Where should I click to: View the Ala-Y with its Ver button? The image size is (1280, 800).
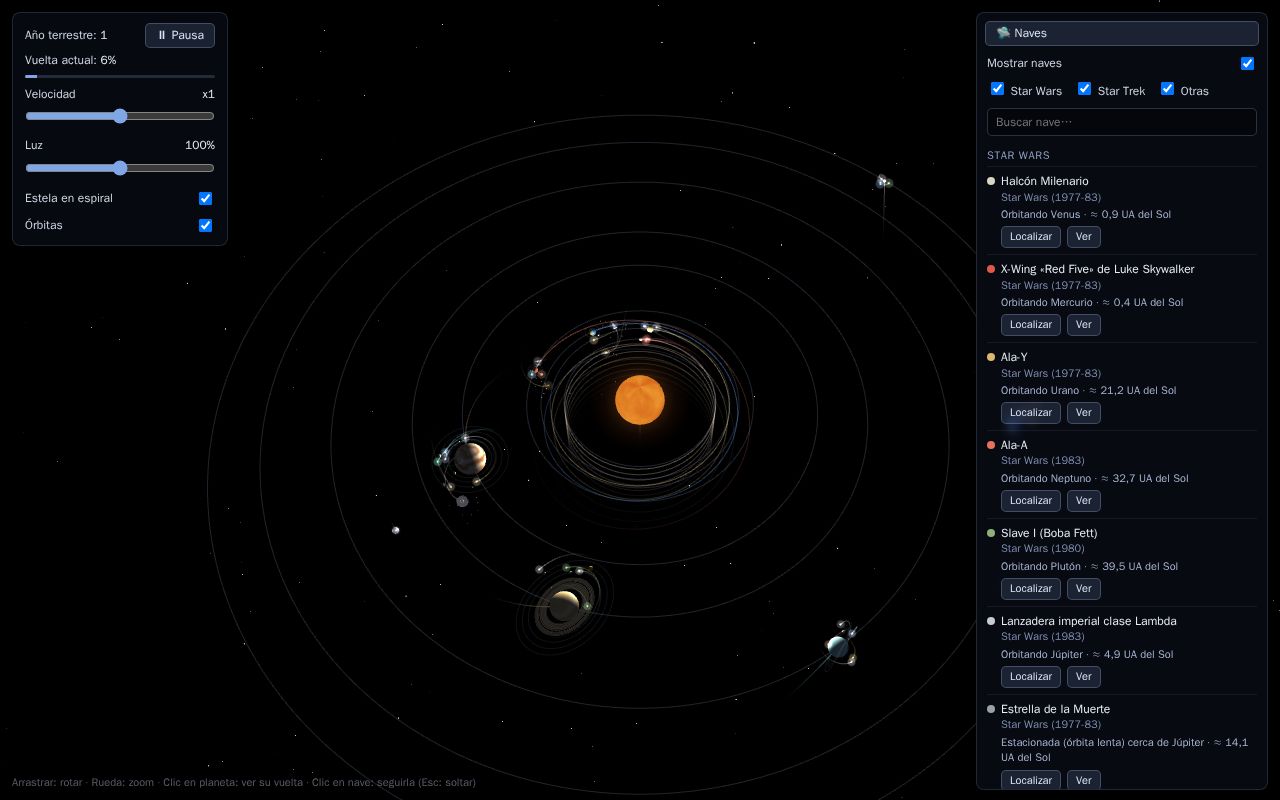[1084, 413]
